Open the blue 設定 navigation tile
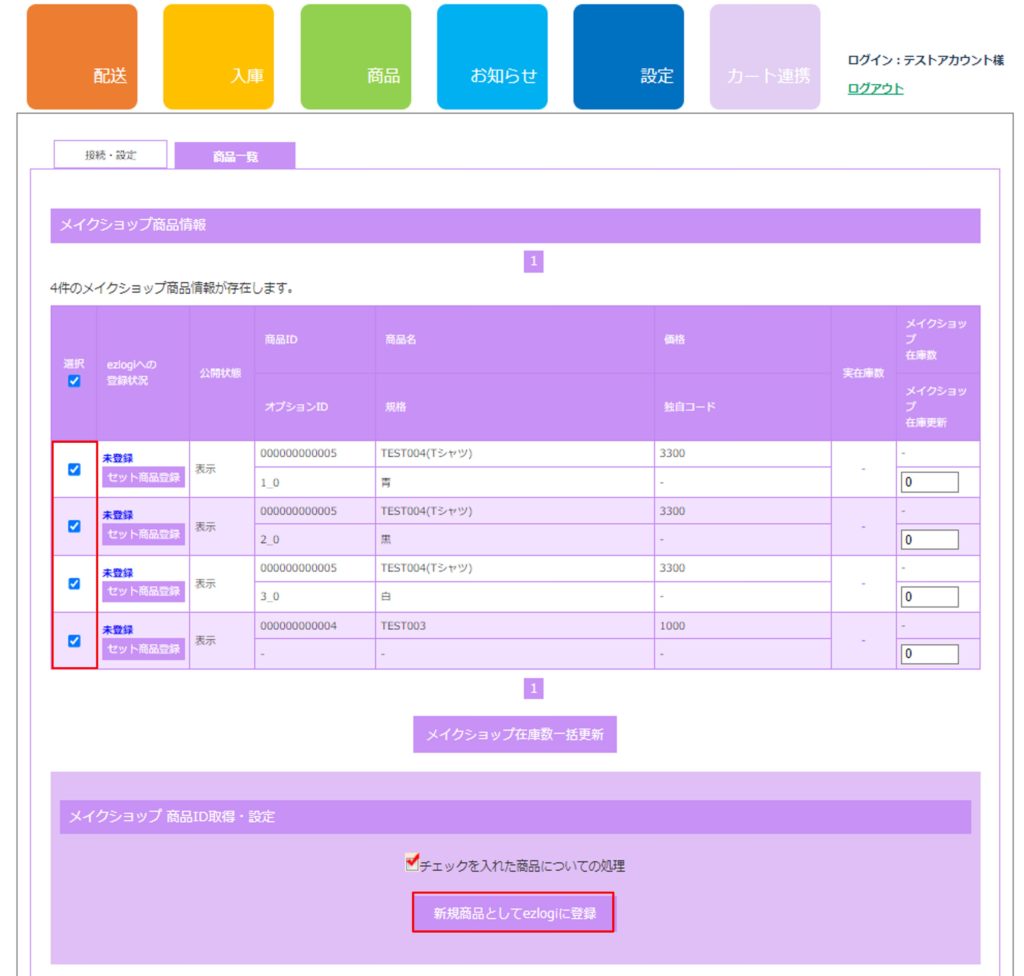Image resolution: width=1024 pixels, height=976 pixels. 628,57
